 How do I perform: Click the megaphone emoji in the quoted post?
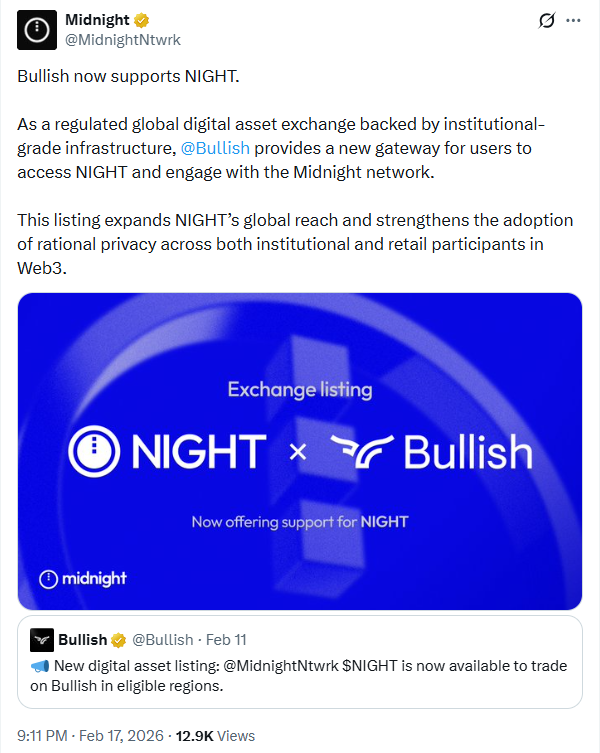[40, 666]
